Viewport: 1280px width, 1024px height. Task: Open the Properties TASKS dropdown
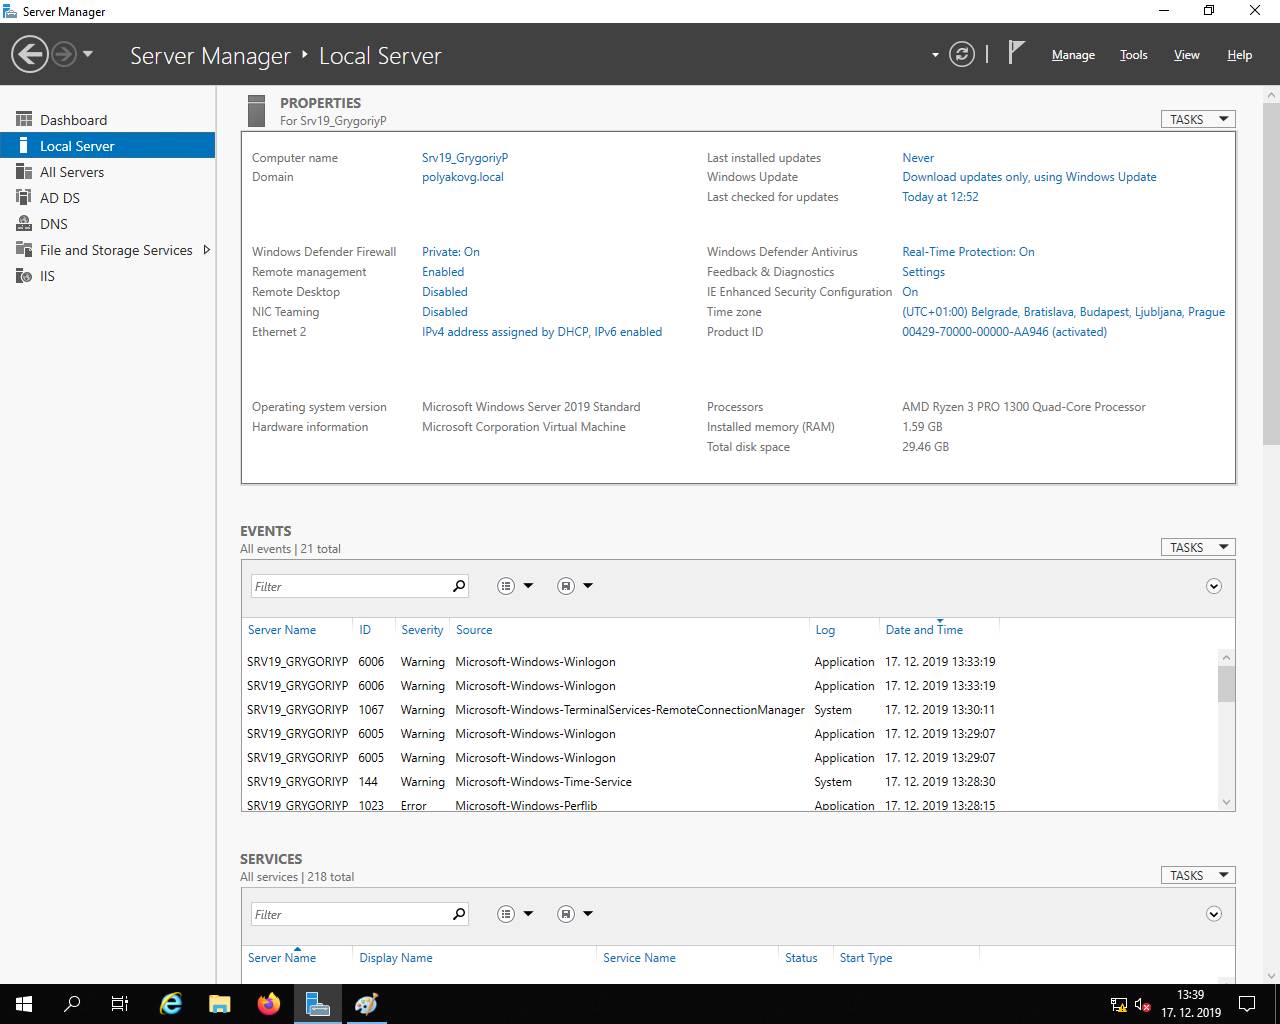1198,119
